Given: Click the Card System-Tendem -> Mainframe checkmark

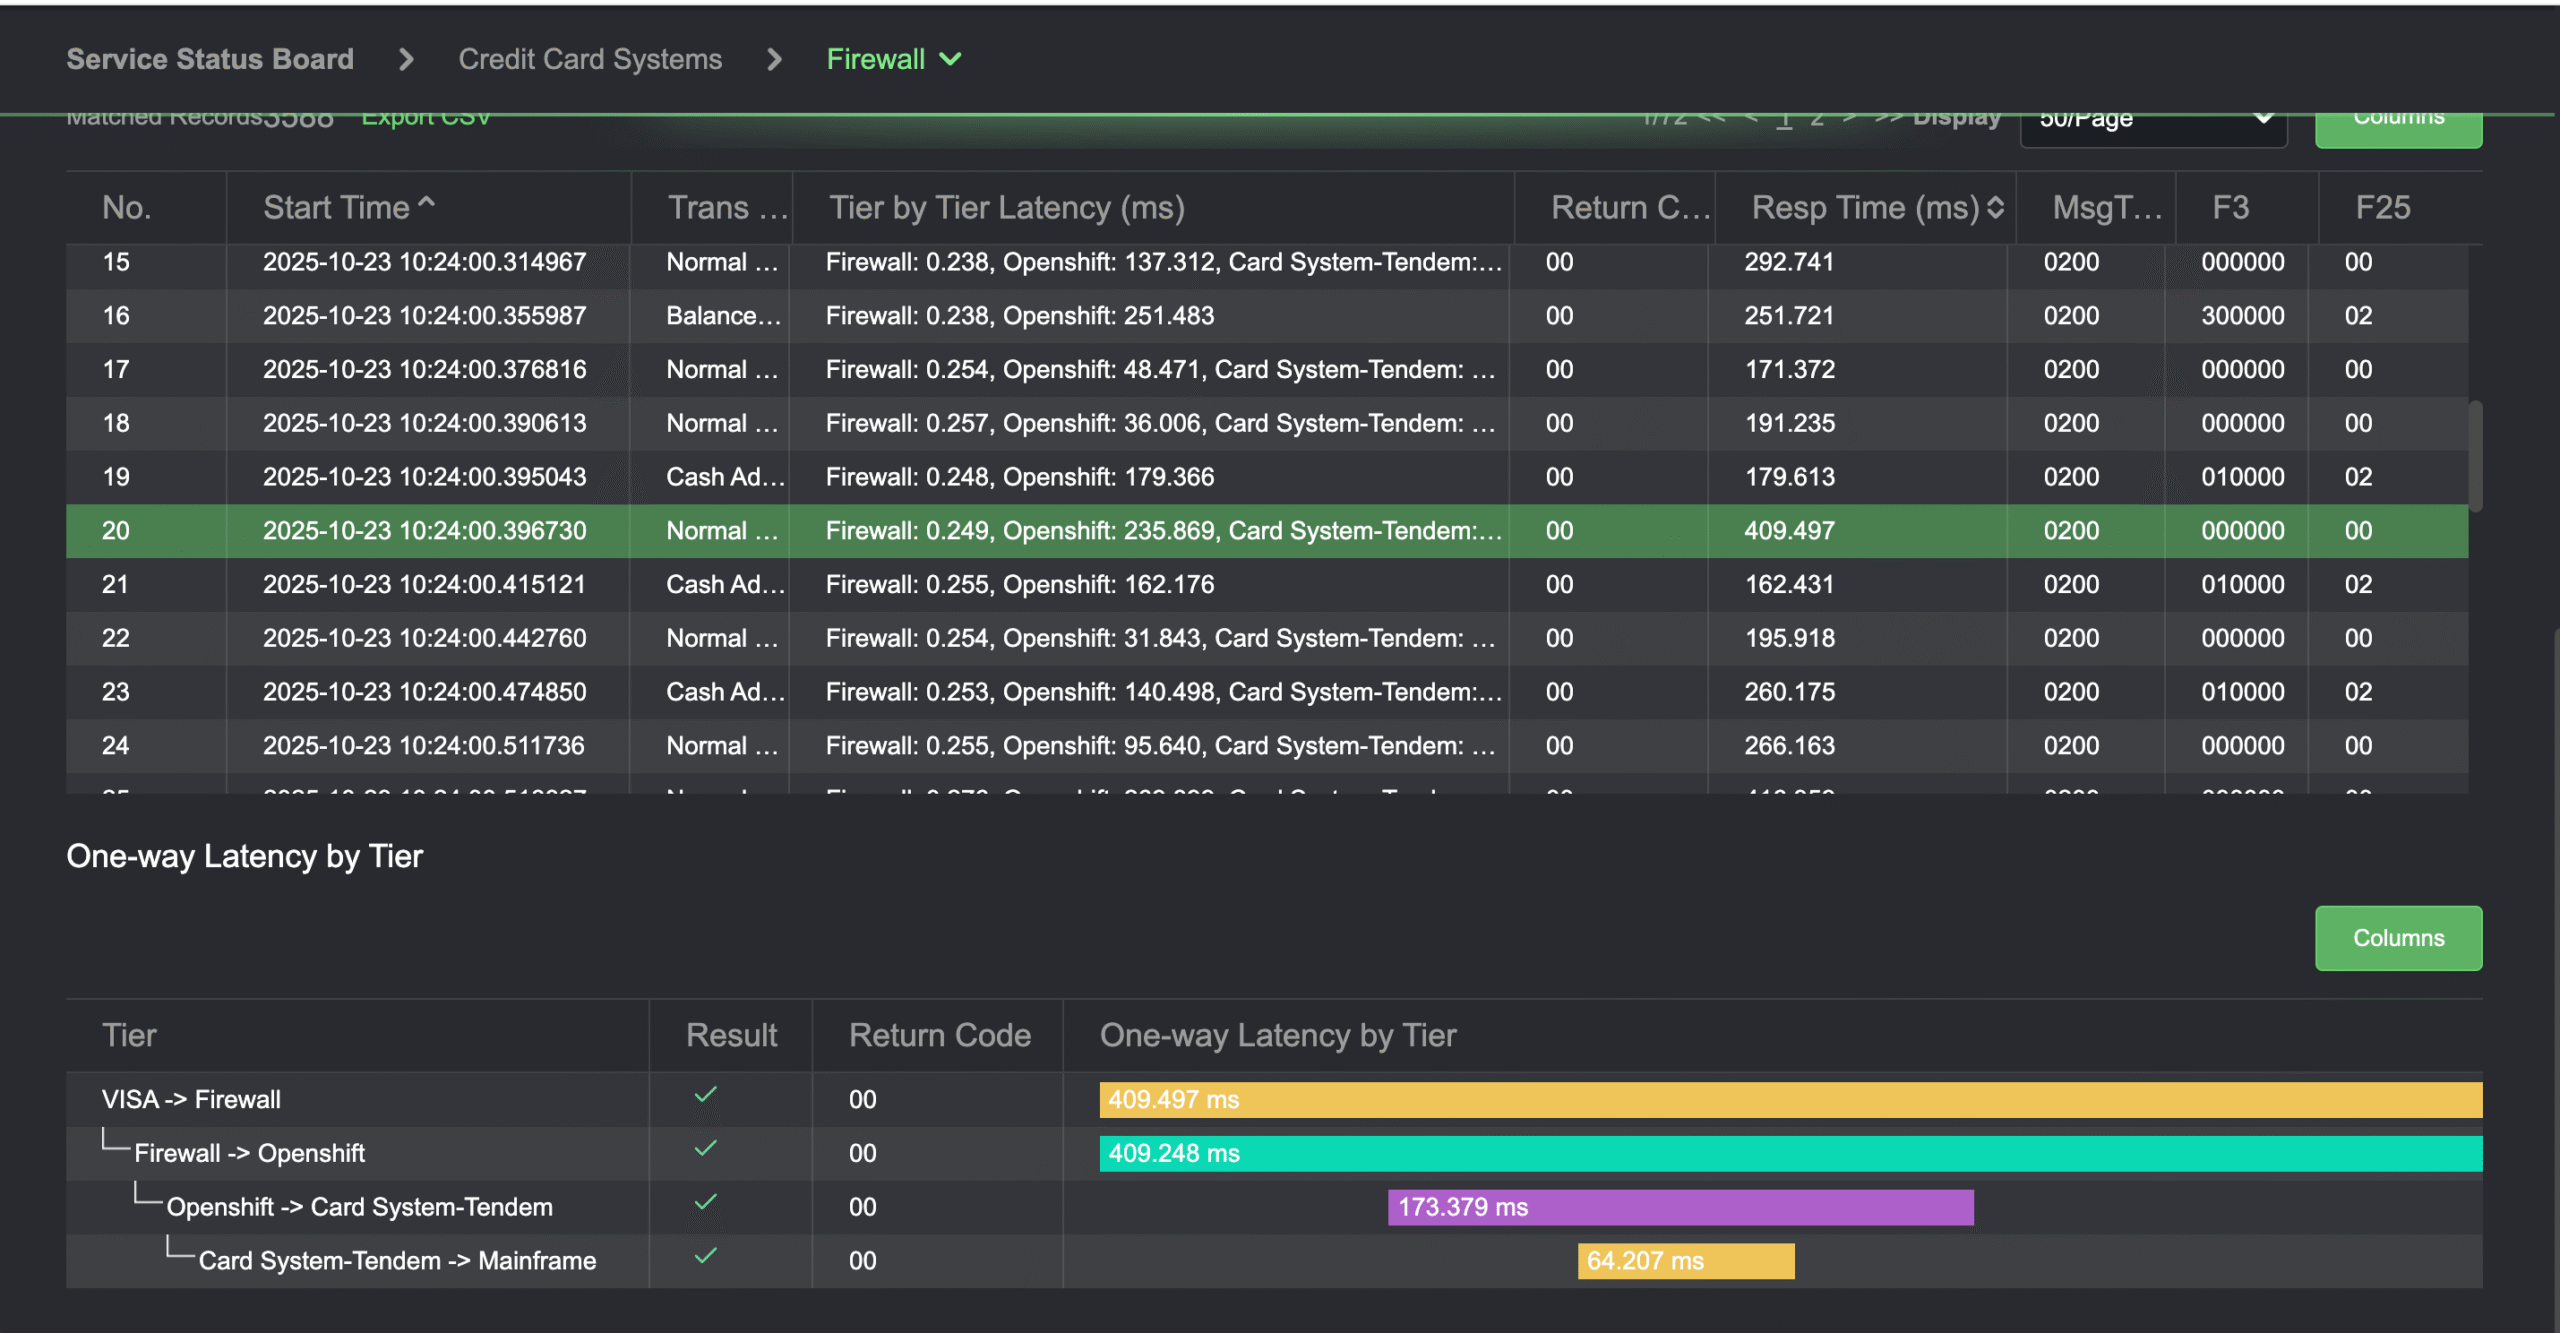Looking at the screenshot, I should [x=705, y=1256].
